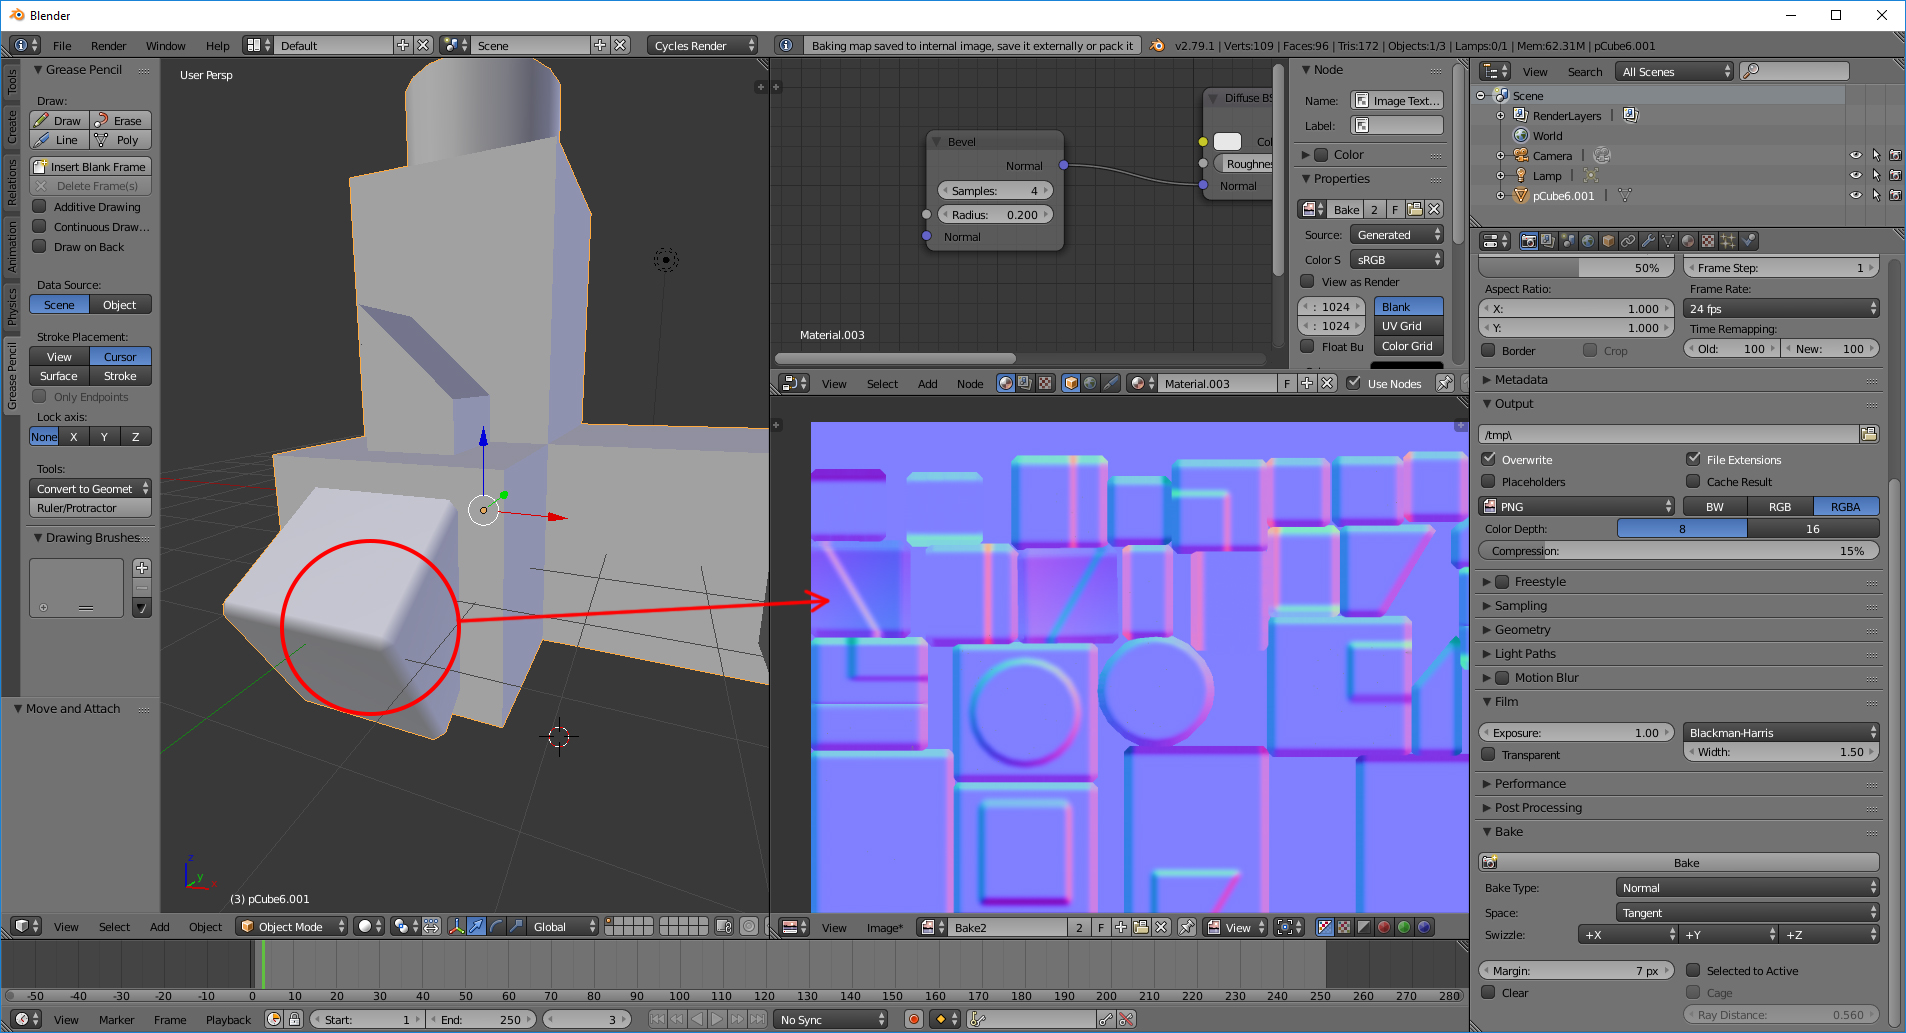Image resolution: width=1906 pixels, height=1033 pixels.
Task: Choose shader nodes type icon in node editor
Action: click(x=1005, y=383)
